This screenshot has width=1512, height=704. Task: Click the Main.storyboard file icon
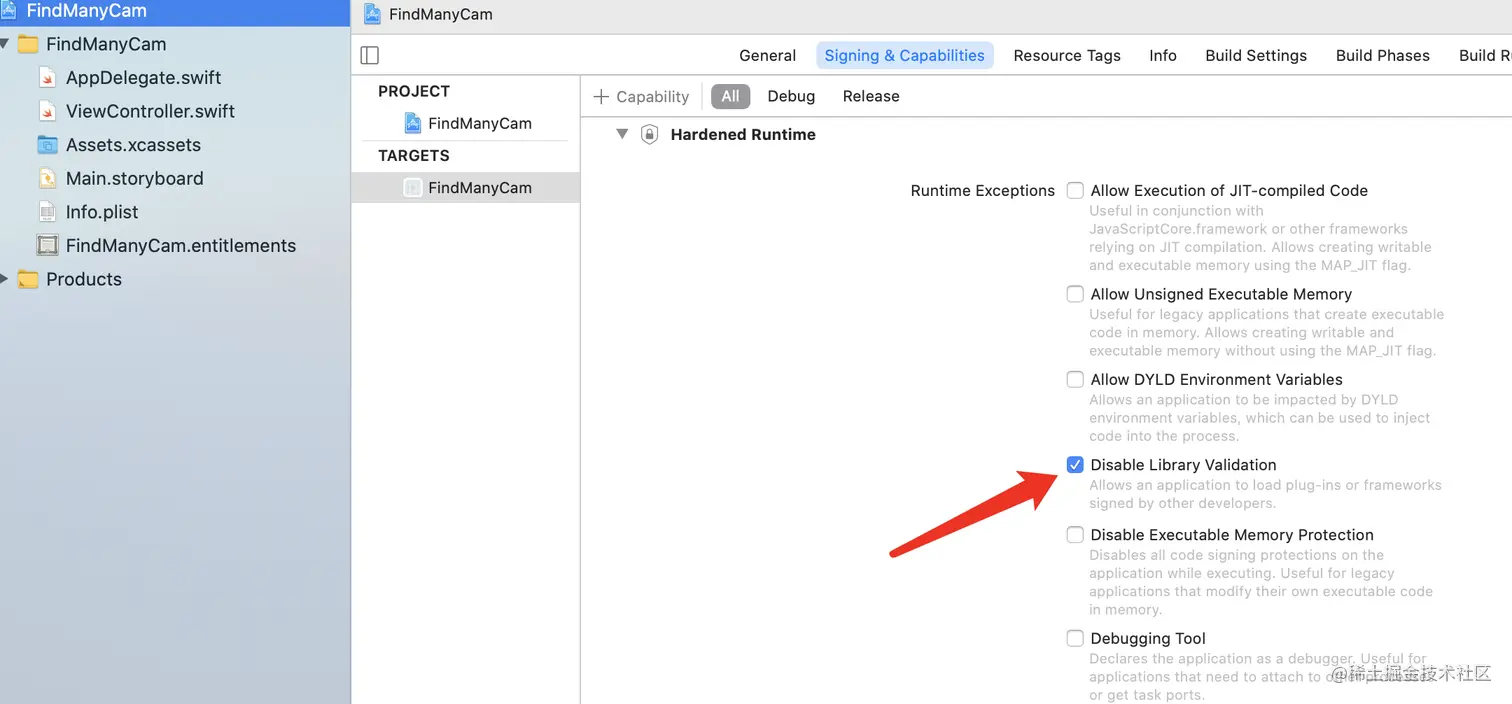point(47,178)
